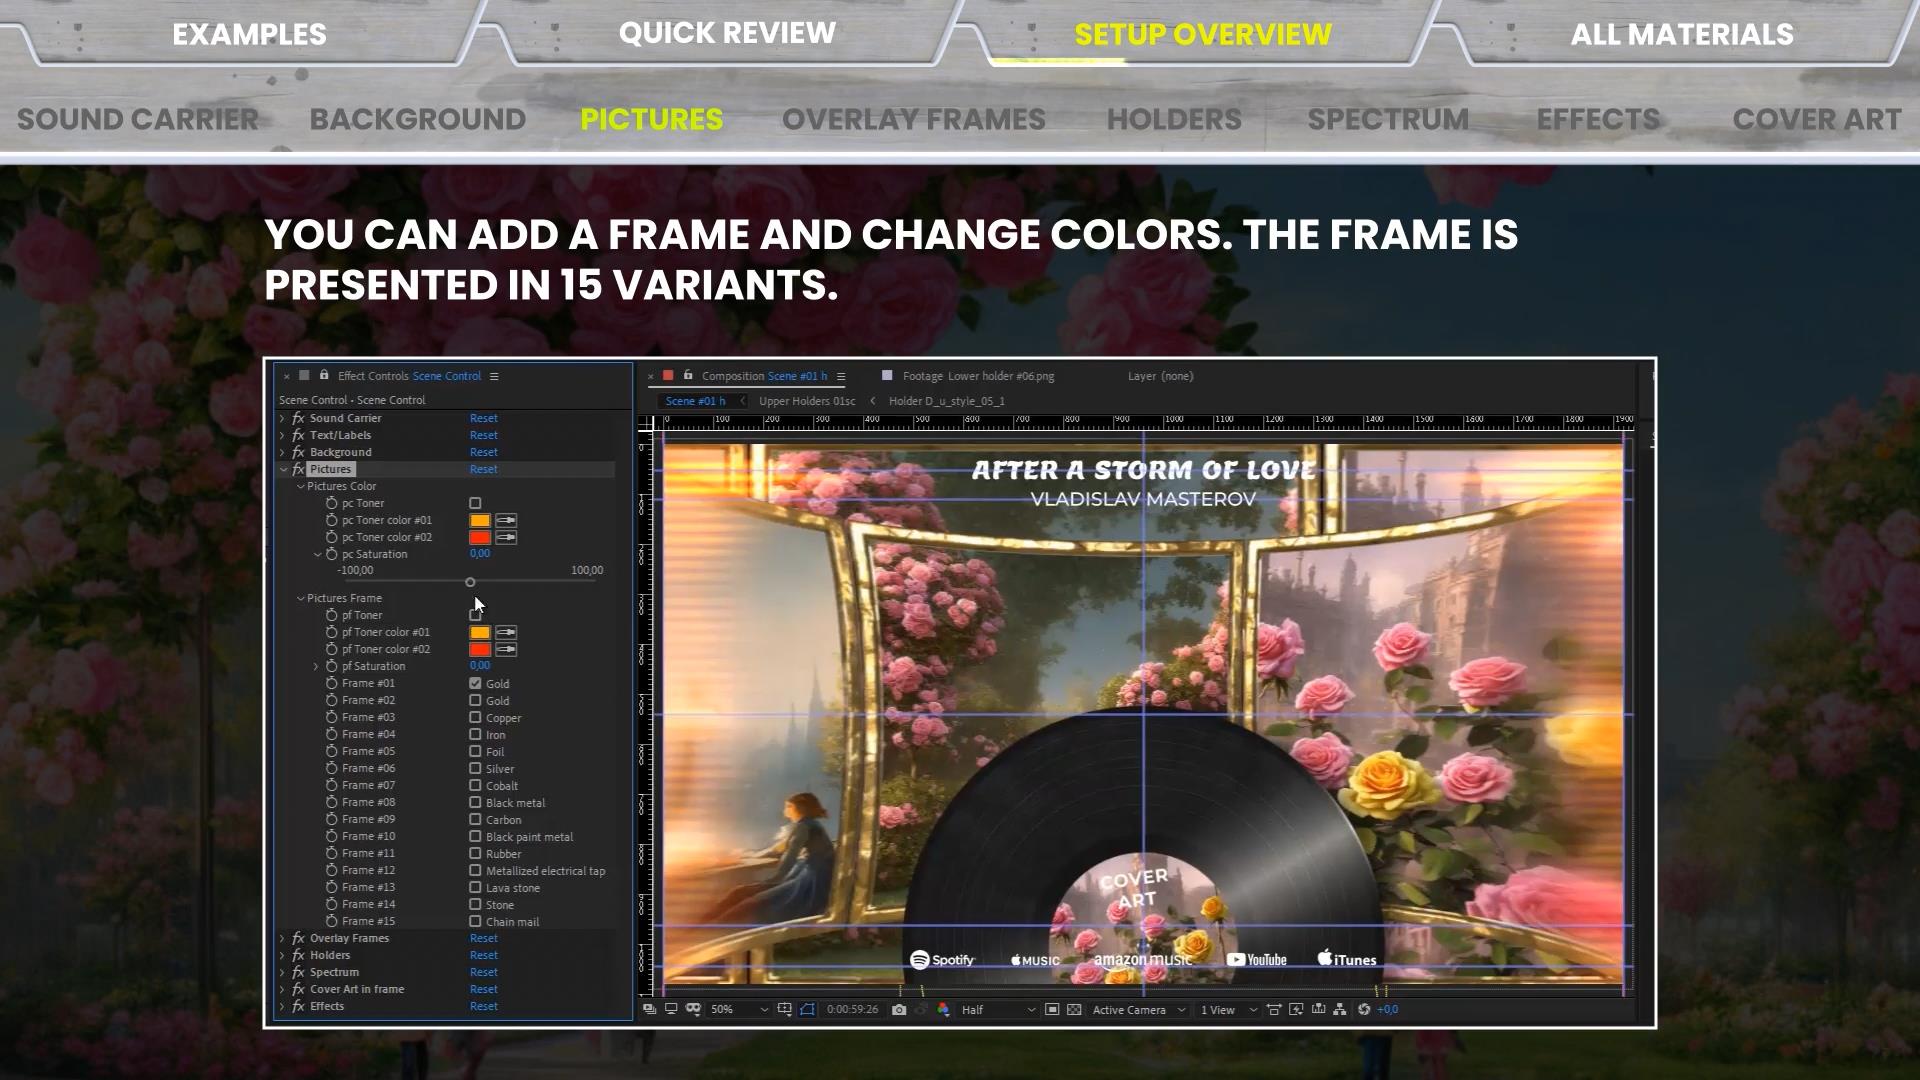Check the Frame #06 Silver checkbox
This screenshot has height=1080, width=1920.
tap(475, 769)
